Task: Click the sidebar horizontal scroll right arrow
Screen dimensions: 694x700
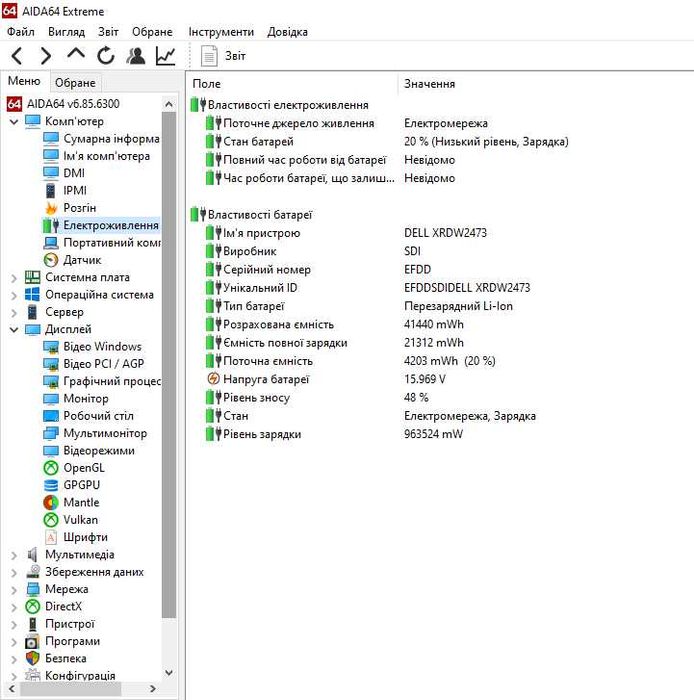Action: 153,689
